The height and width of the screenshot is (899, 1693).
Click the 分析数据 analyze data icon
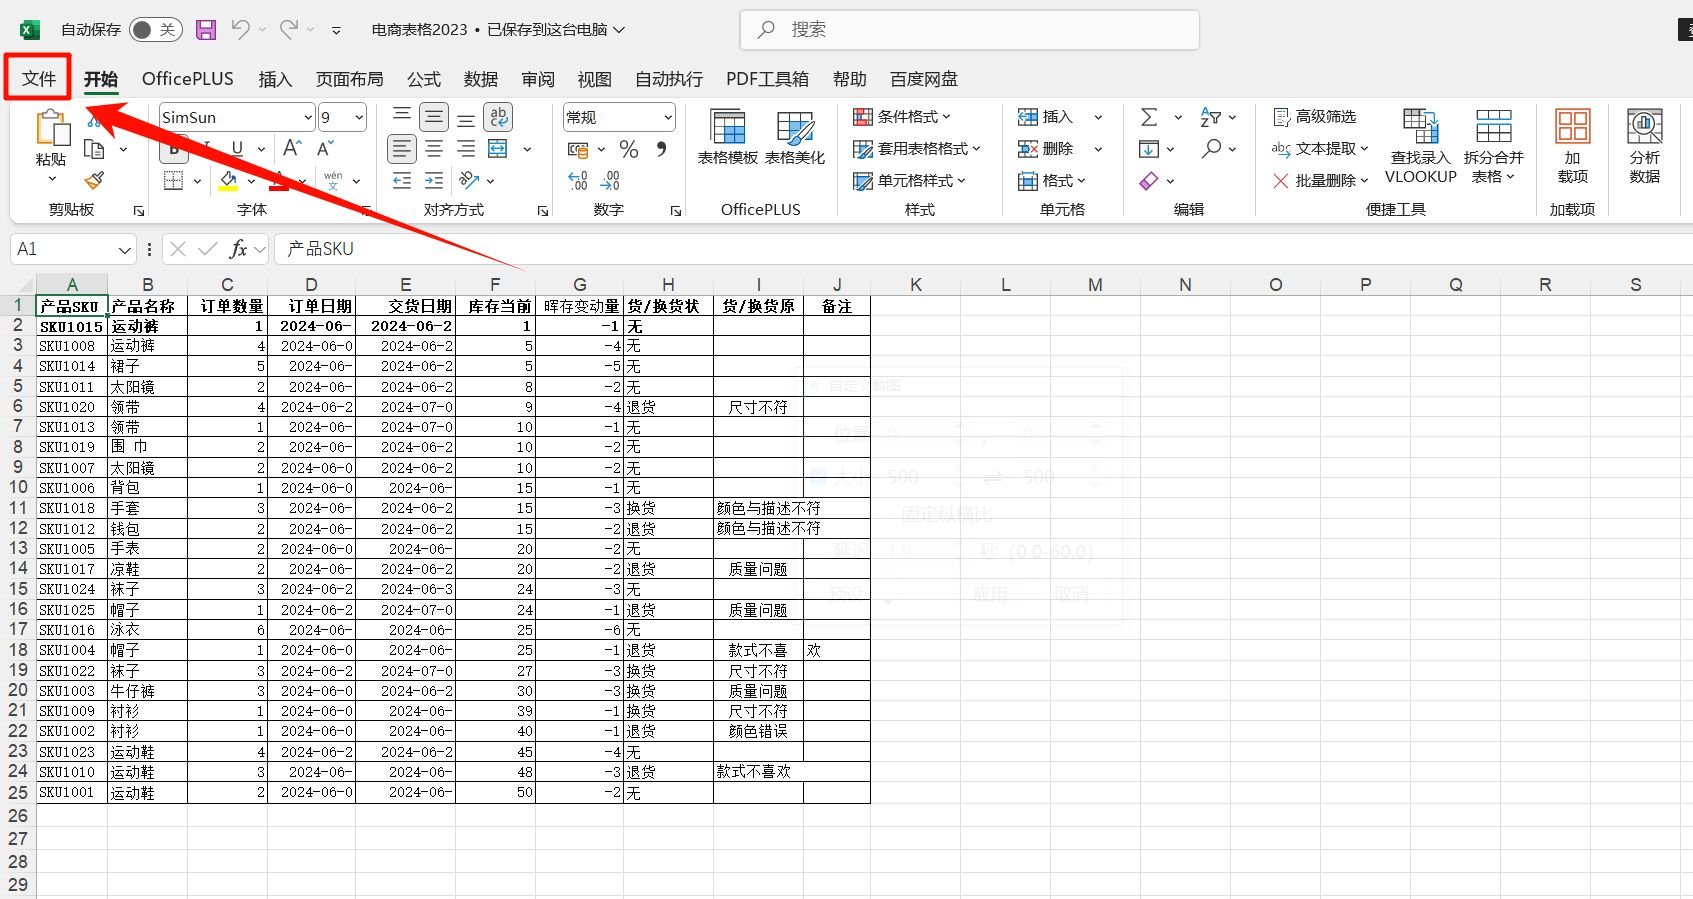[1644, 146]
